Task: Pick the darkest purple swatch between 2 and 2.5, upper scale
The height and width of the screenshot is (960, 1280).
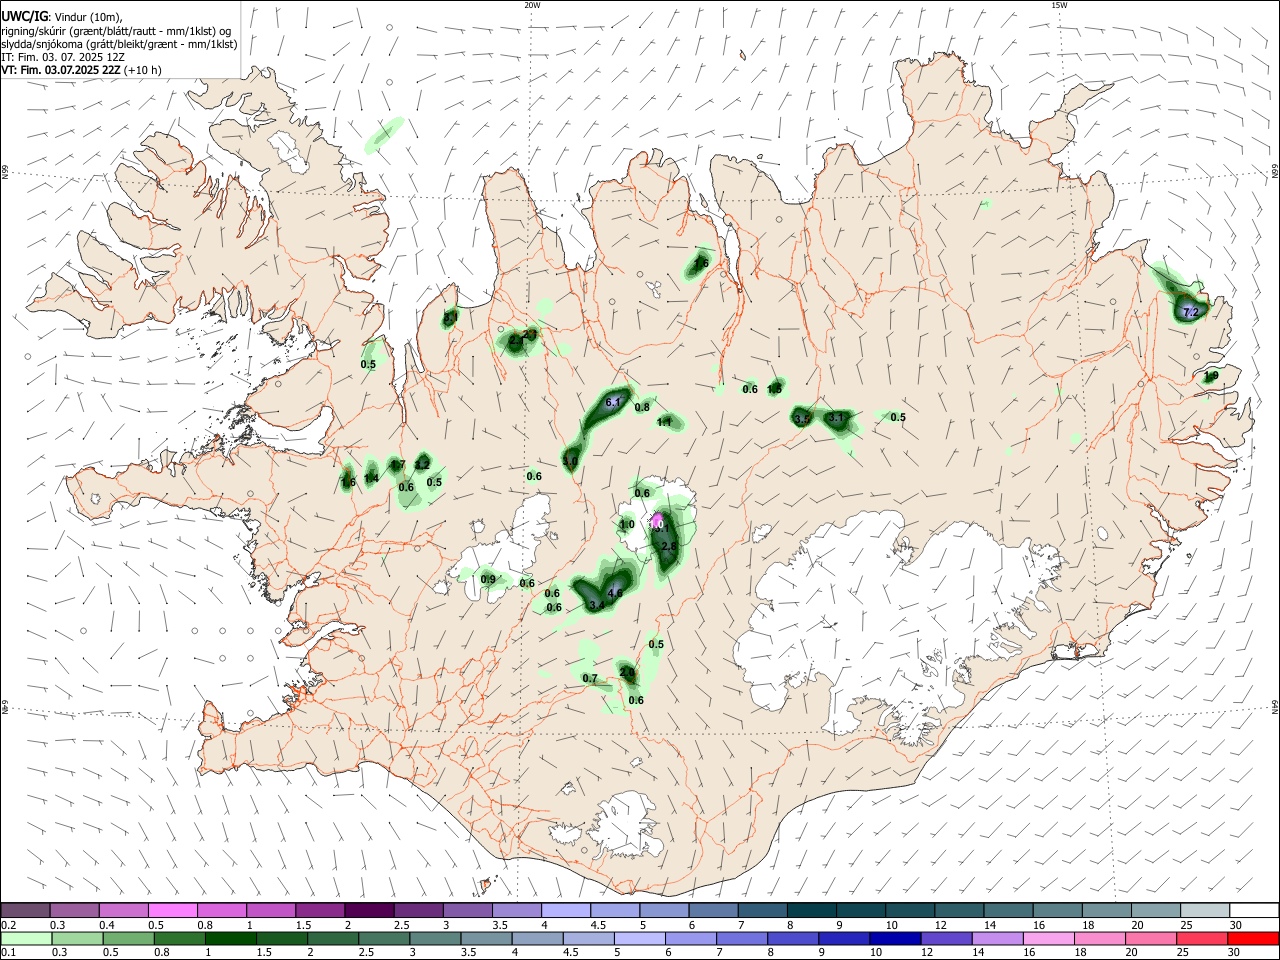Action: click(x=369, y=910)
